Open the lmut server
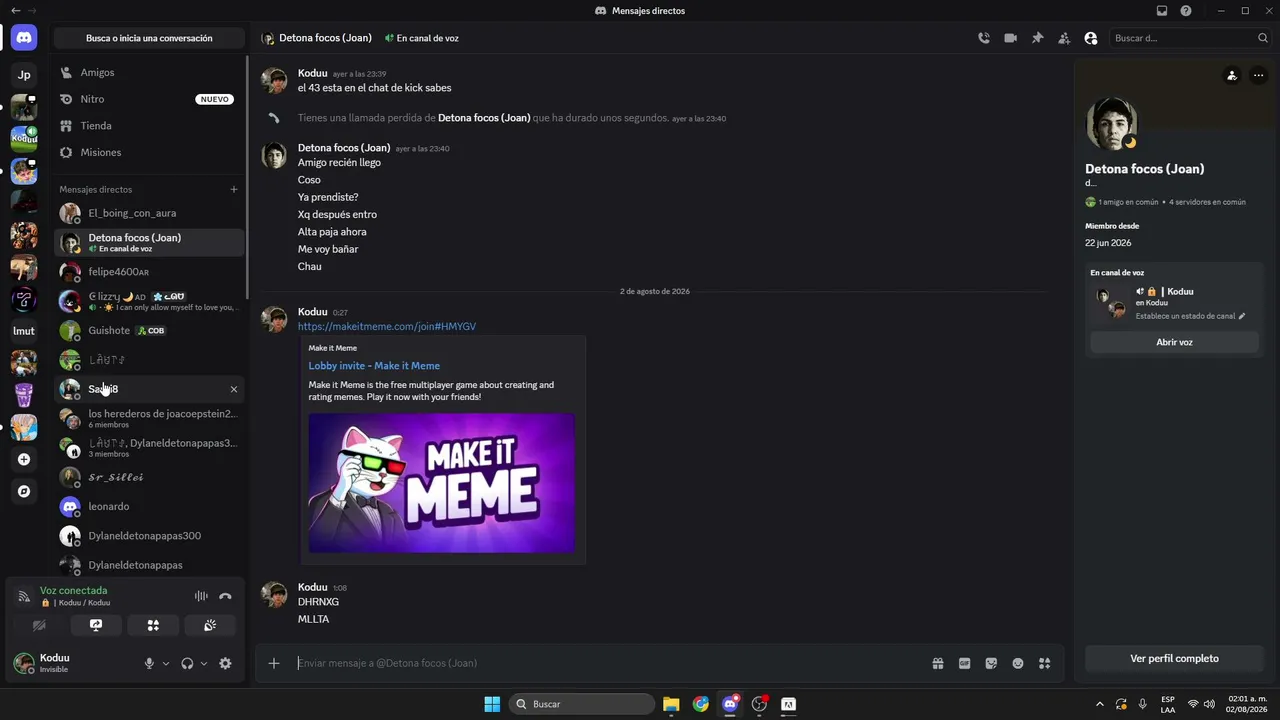Viewport: 1280px width, 720px height. point(24,331)
